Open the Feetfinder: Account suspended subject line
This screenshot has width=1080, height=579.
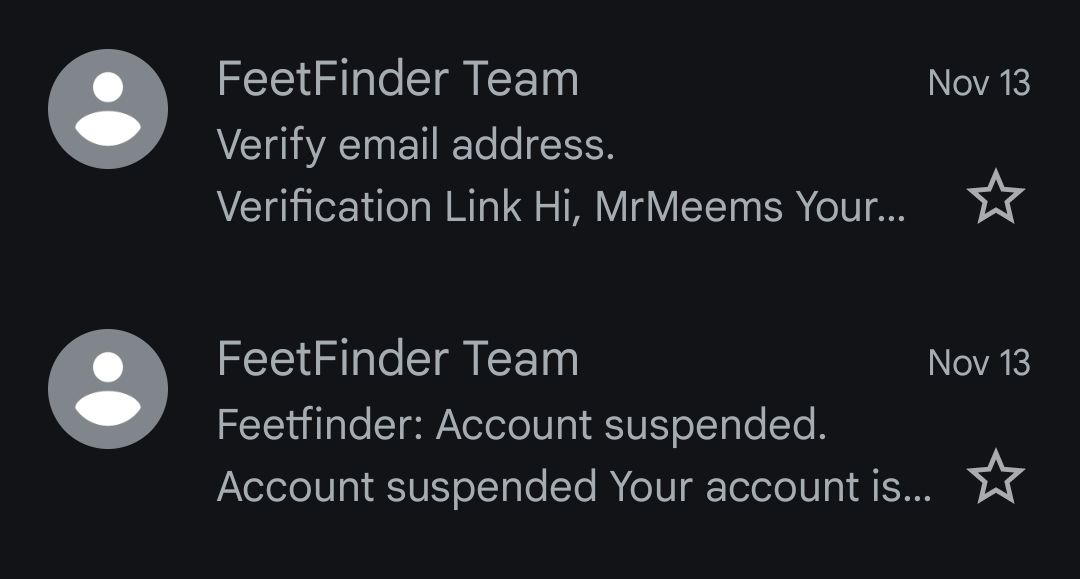(x=521, y=424)
